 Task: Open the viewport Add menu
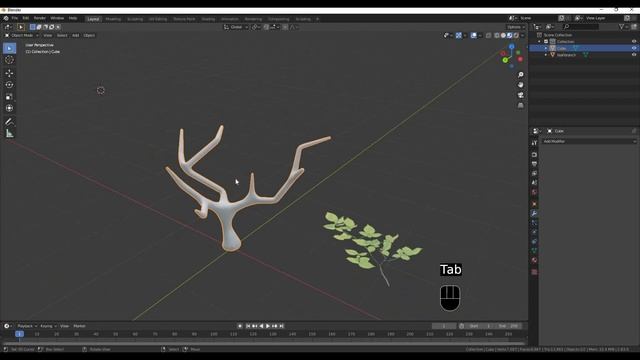tap(76, 36)
